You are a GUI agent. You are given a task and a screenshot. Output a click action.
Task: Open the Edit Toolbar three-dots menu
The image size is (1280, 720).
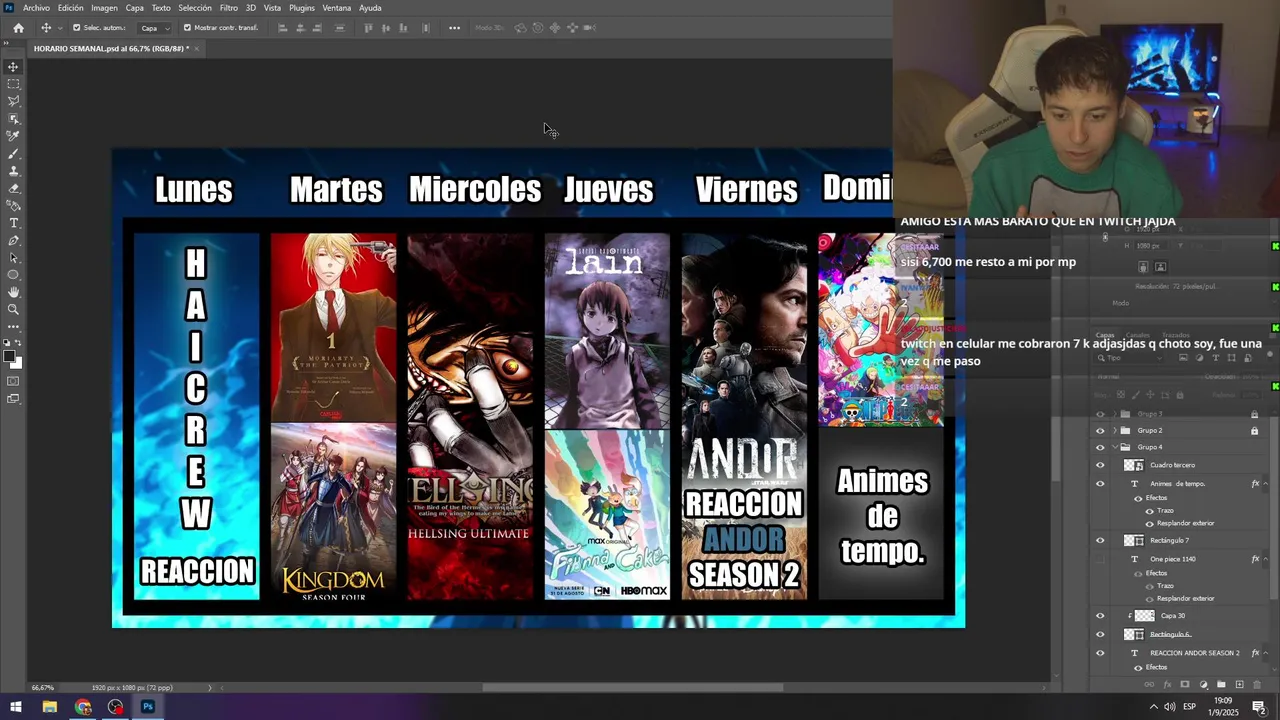(x=13, y=327)
